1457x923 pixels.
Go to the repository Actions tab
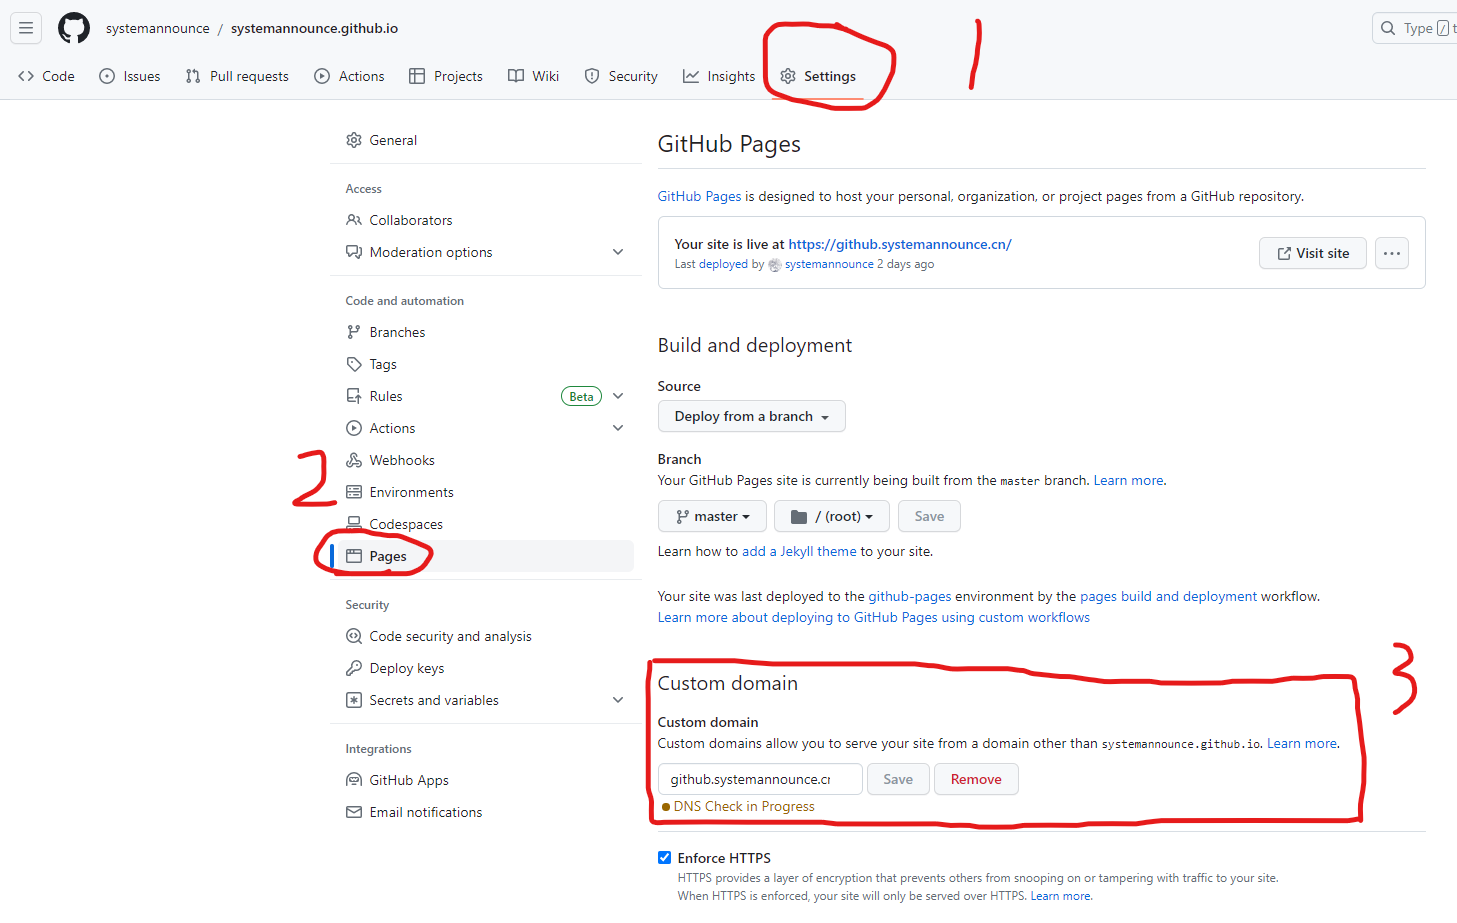click(x=349, y=76)
